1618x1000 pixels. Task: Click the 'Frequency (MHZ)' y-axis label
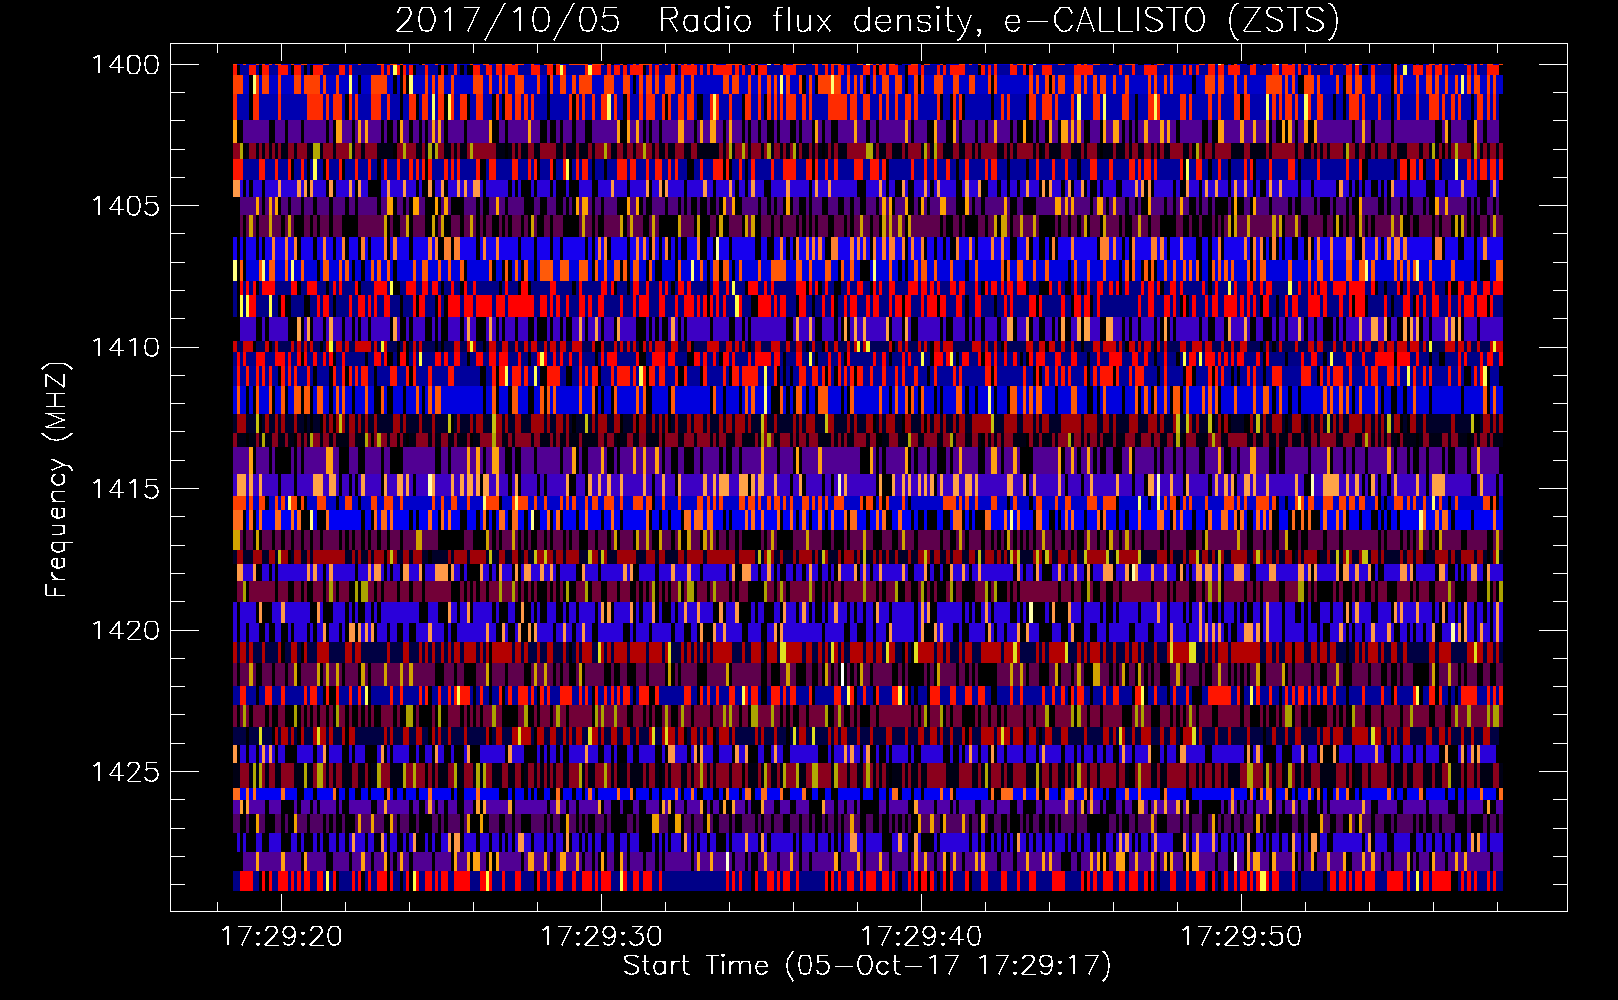57,480
